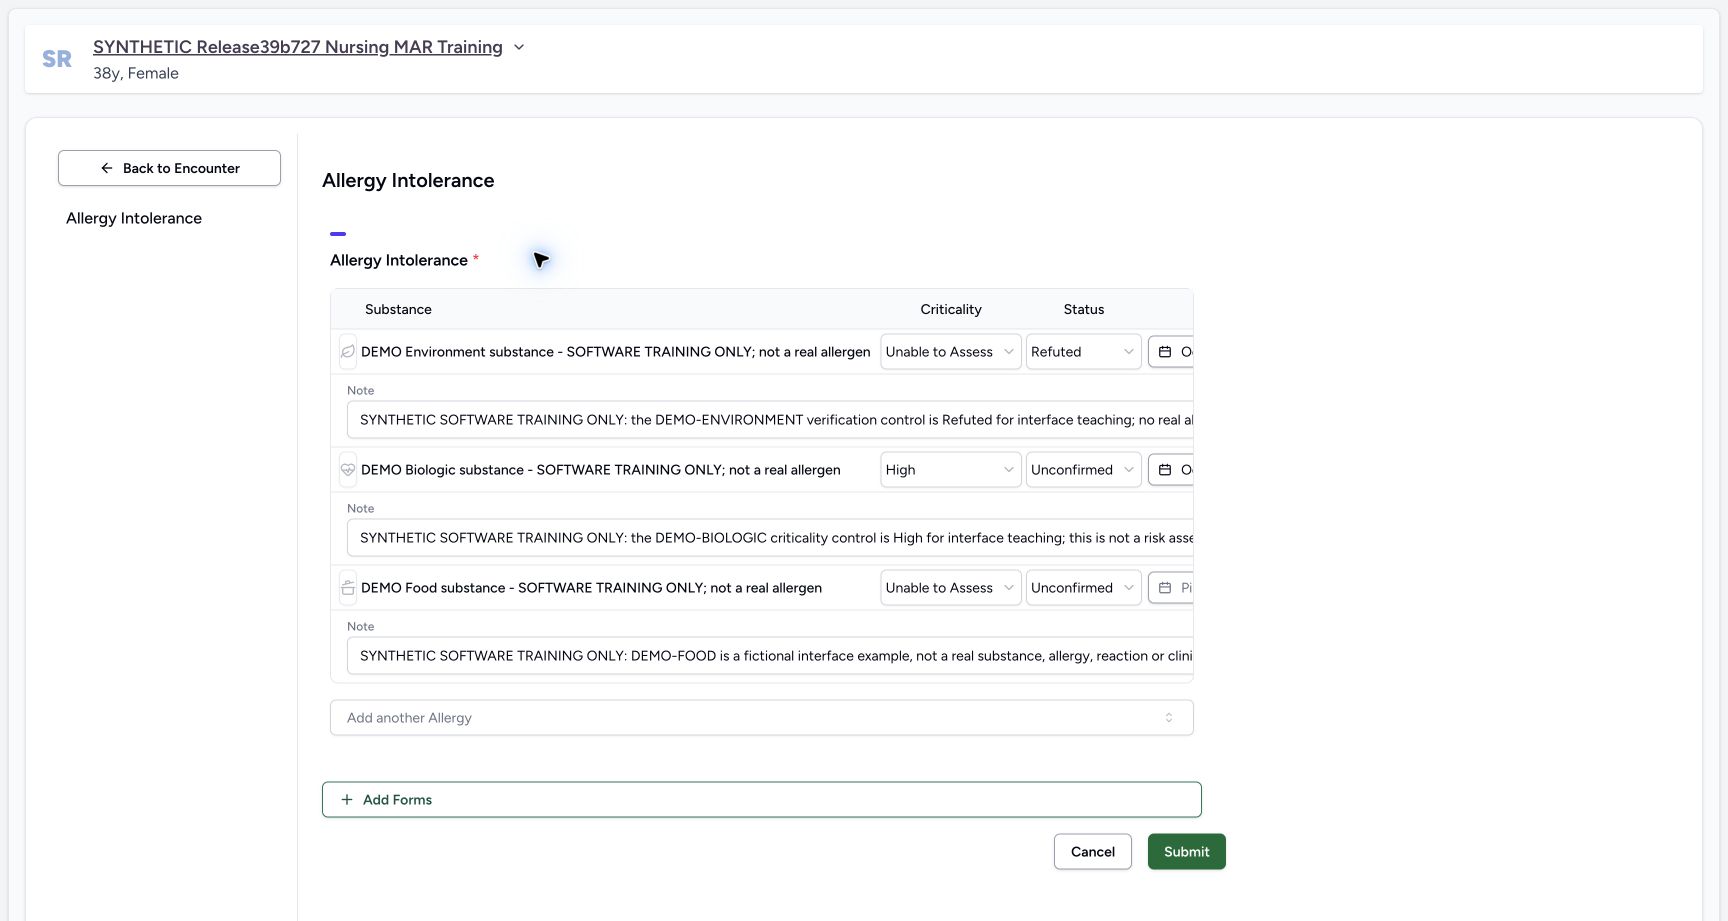Submit the allergy intolerance form
The height and width of the screenshot is (921, 1728).
(1187, 852)
